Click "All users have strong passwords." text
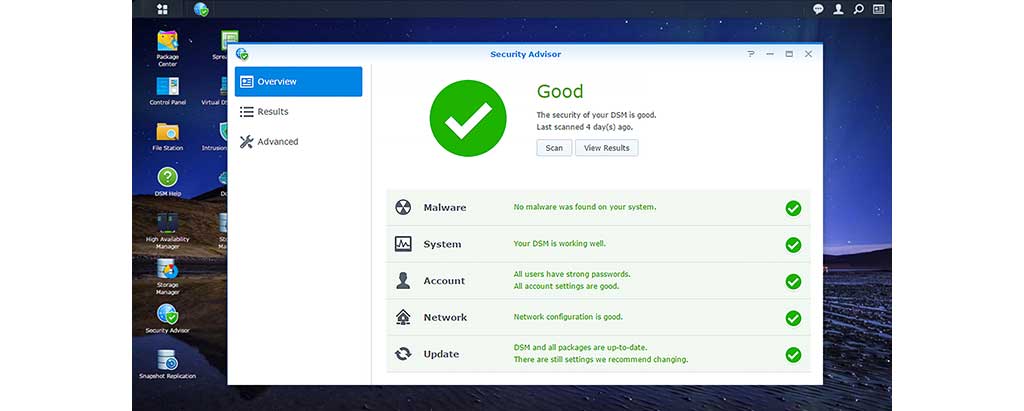Viewport: 1024px width, 411px height. 572,274
